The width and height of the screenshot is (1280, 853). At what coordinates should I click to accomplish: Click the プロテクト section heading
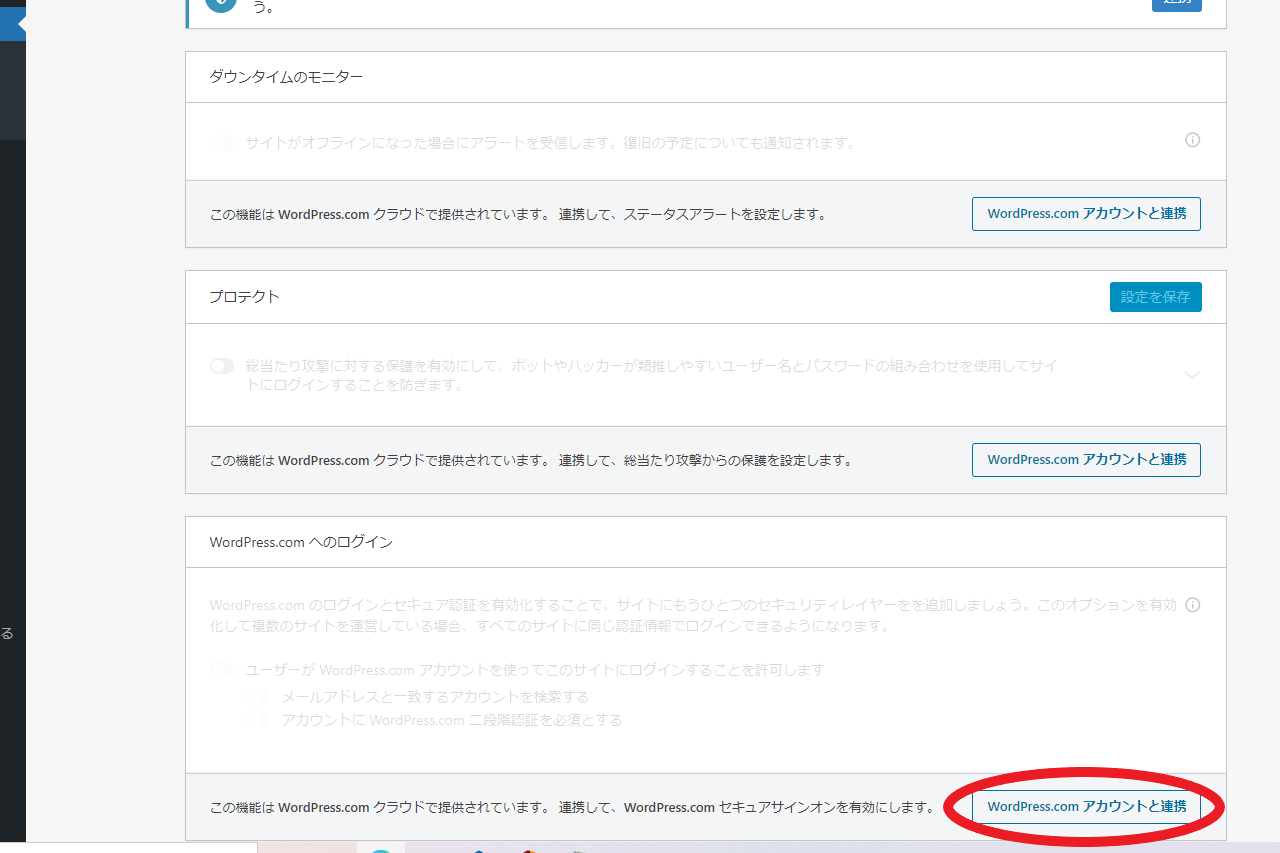click(244, 297)
